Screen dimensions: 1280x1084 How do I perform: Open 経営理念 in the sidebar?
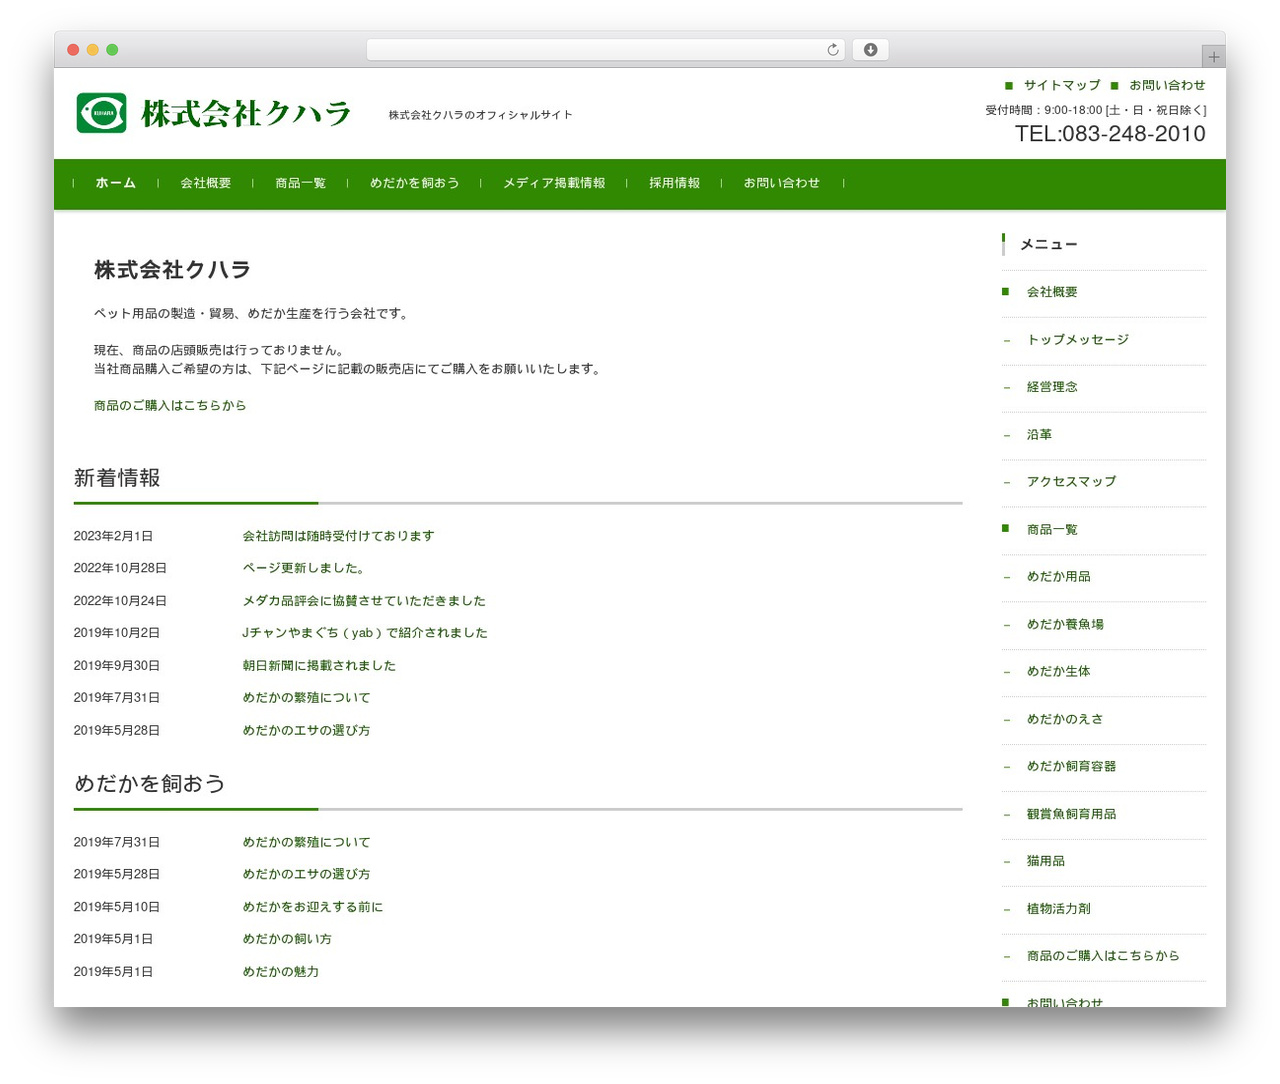1052,387
